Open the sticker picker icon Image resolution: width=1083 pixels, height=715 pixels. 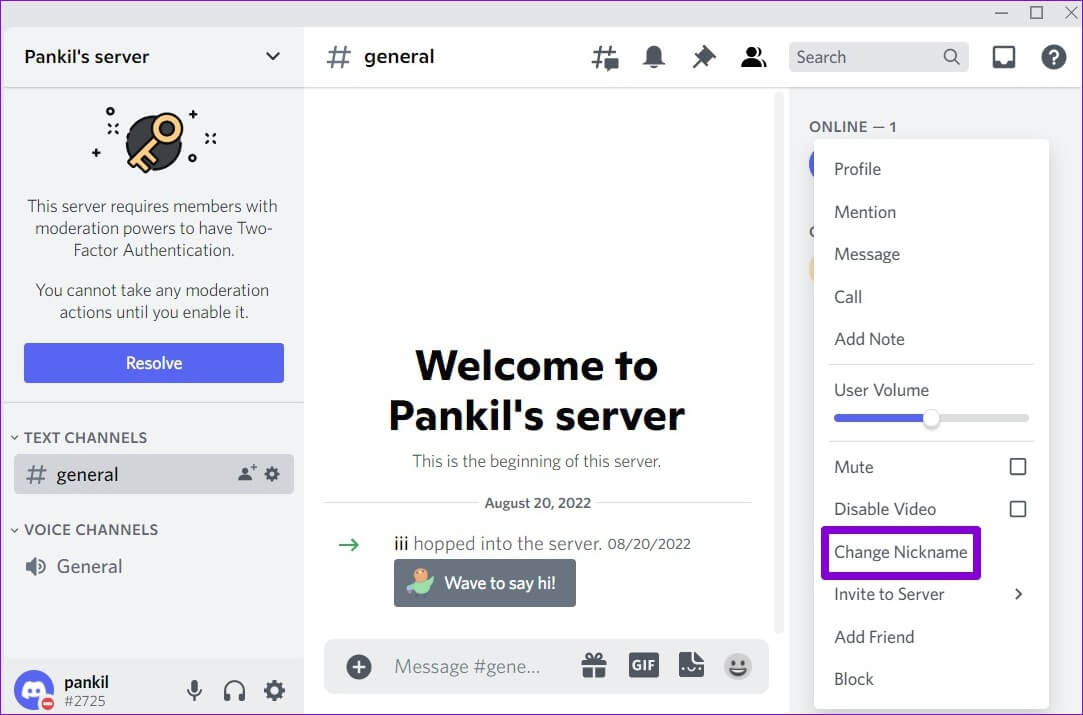coord(691,665)
